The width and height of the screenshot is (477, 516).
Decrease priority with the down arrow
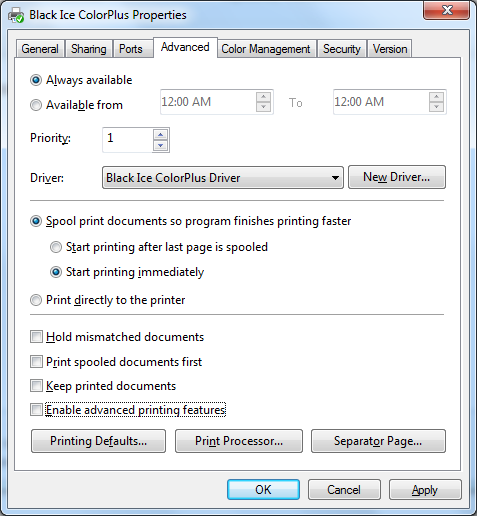point(161,145)
